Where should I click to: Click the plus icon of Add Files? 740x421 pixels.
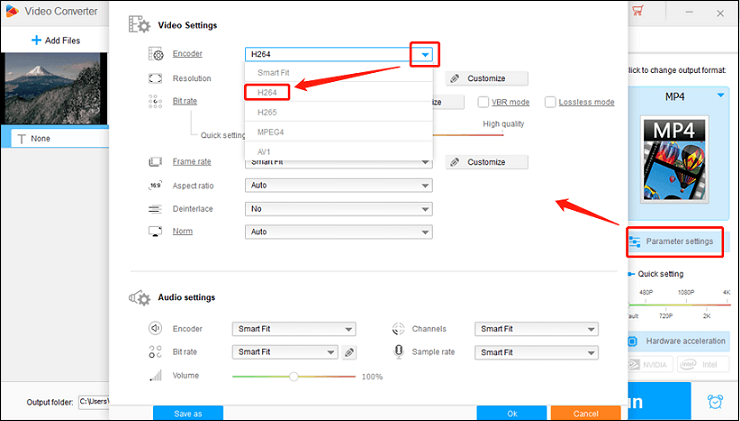click(x=36, y=41)
